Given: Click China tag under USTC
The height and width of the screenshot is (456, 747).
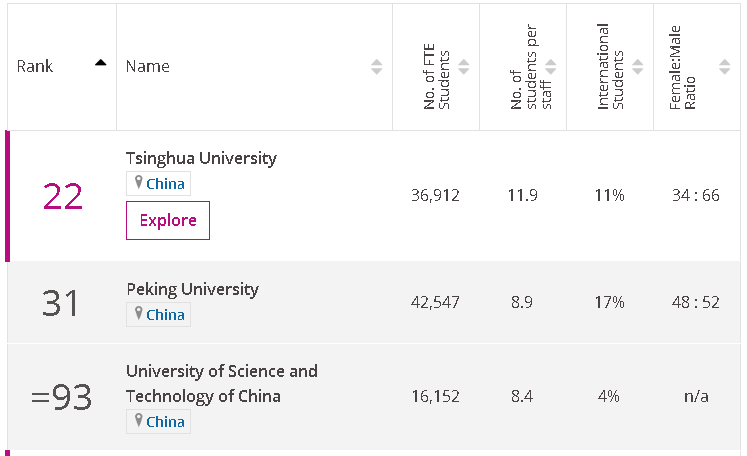Looking at the screenshot, I should pyautogui.click(x=165, y=422).
